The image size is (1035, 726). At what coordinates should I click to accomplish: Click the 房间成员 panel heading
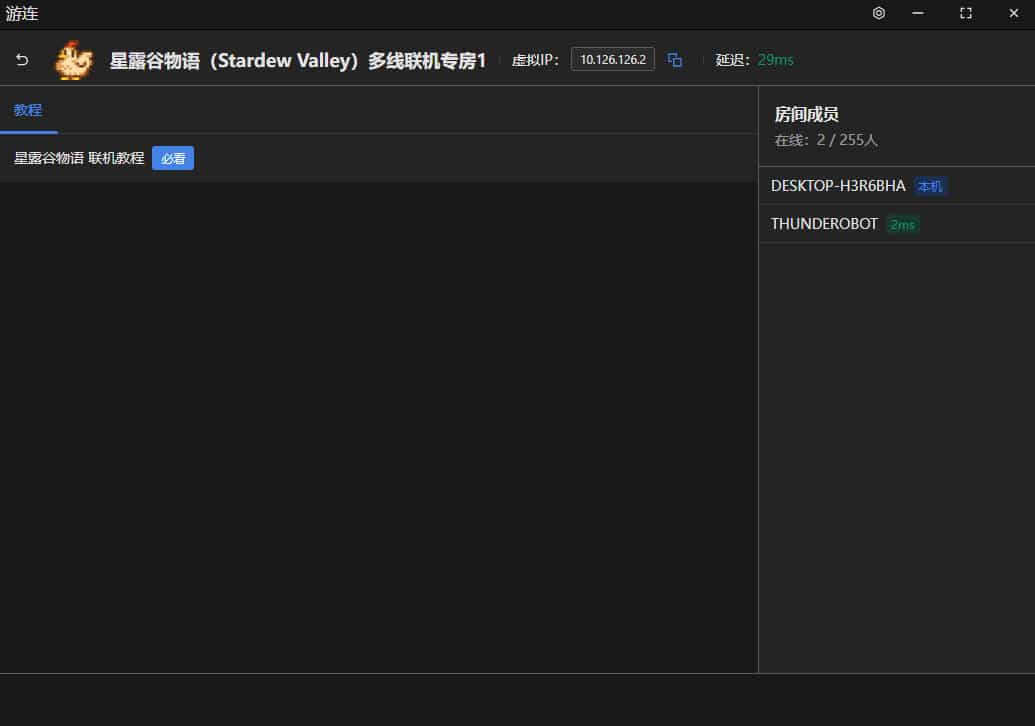coord(807,115)
